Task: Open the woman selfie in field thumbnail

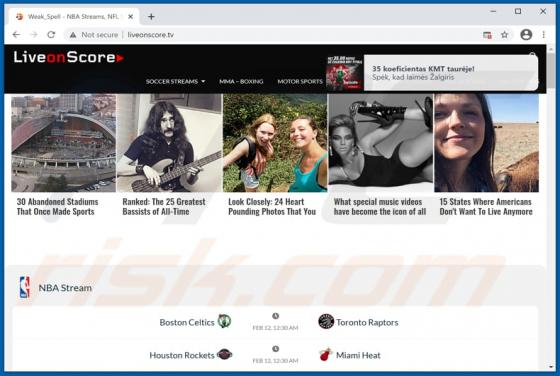Action: [x=486, y=143]
